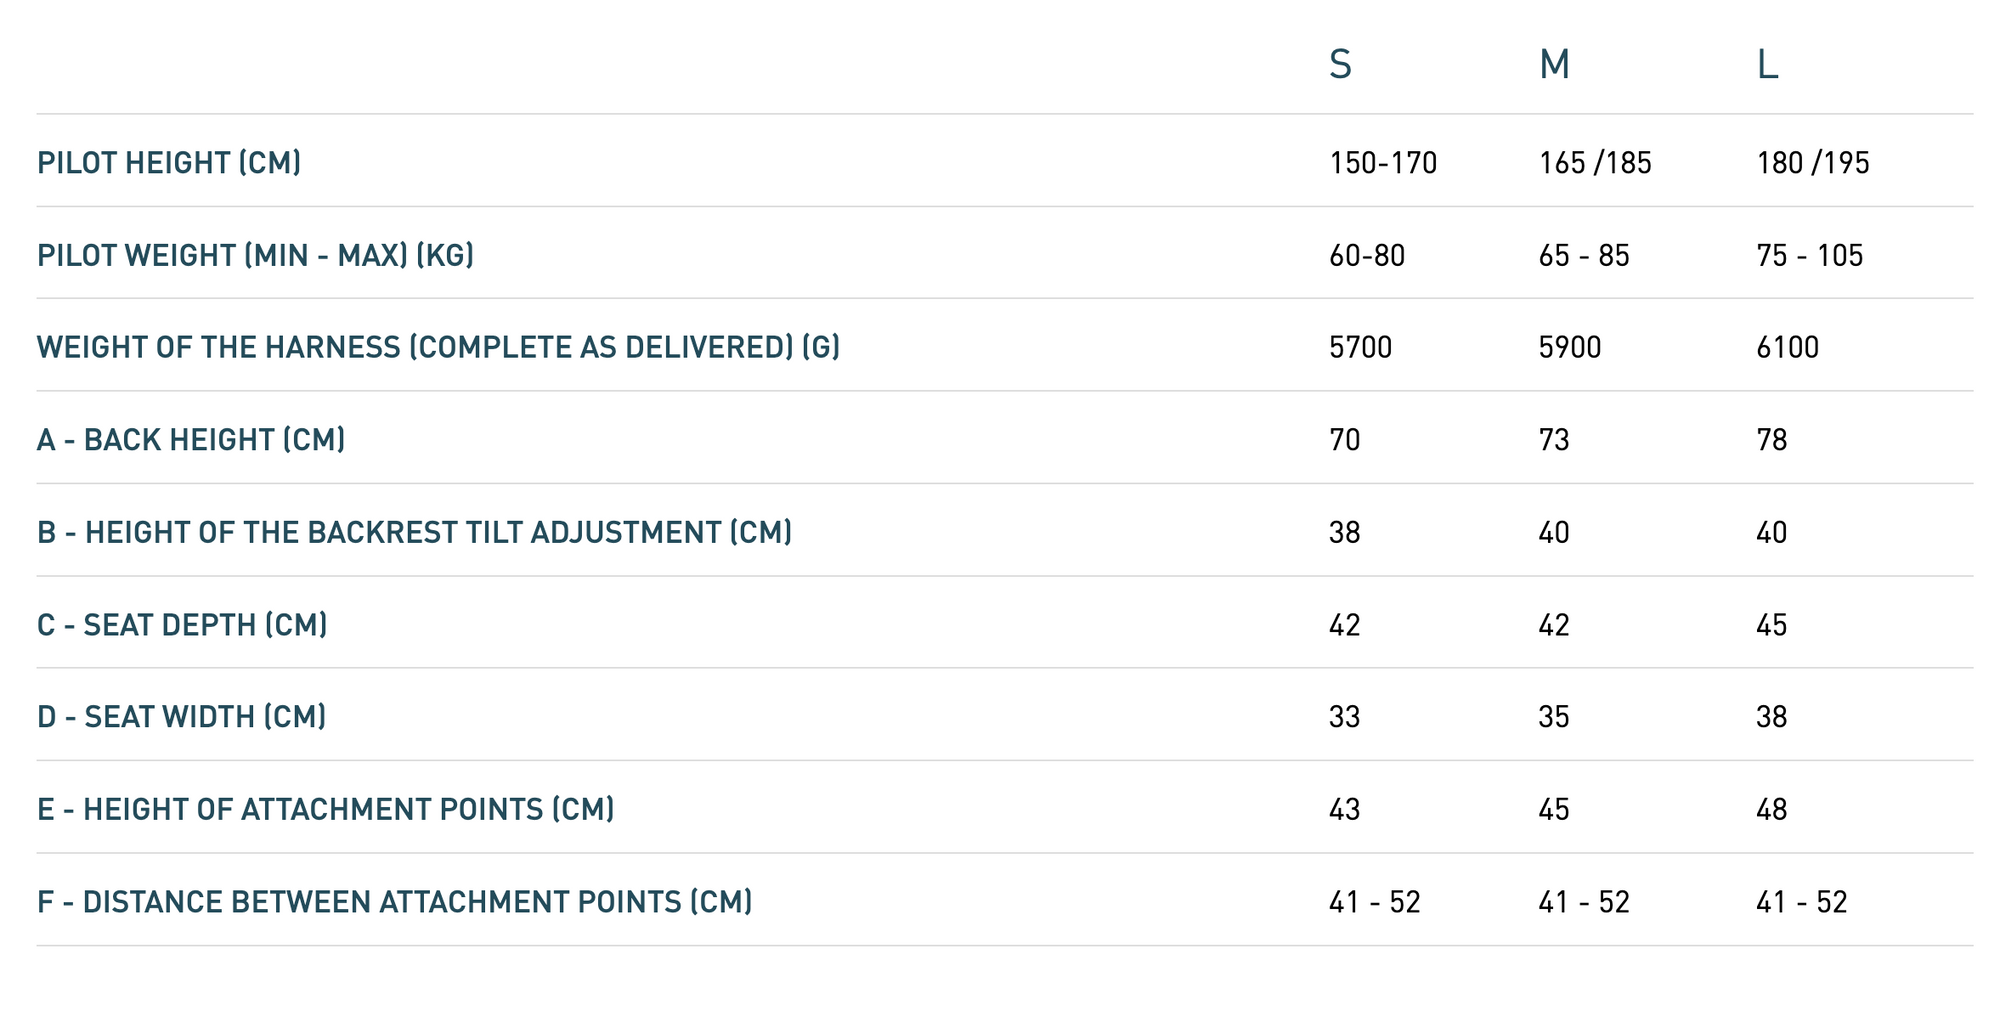Viewport: 2000px width, 1011px height.
Task: Select the 180 /195 pilot height value
Action: (x=1813, y=162)
